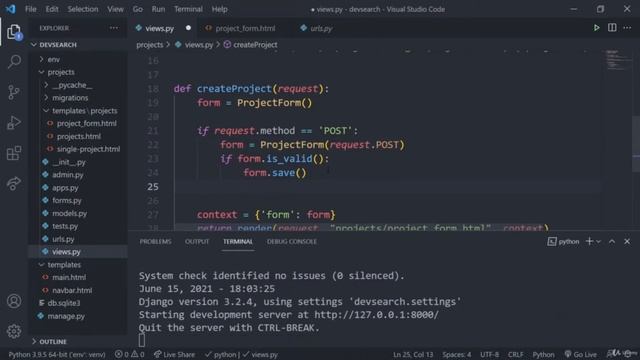The image size is (640, 360).
Task: Select the TERMINAL panel tab
Action: point(238,241)
